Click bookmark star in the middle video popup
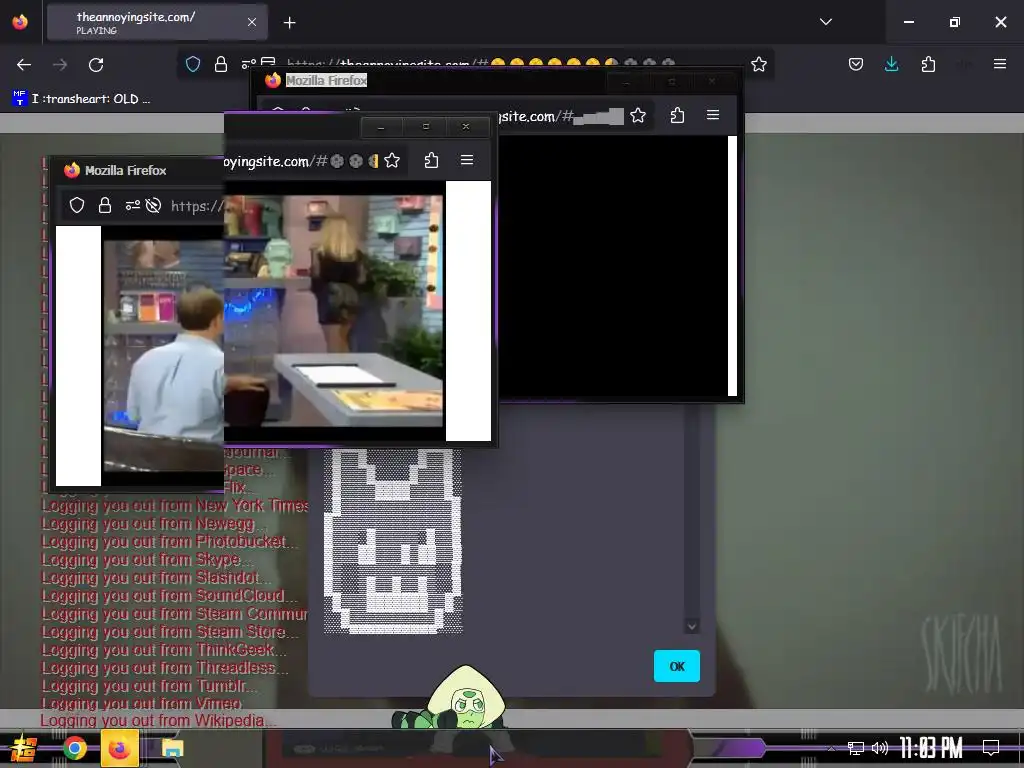The width and height of the screenshot is (1024, 768). (392, 161)
